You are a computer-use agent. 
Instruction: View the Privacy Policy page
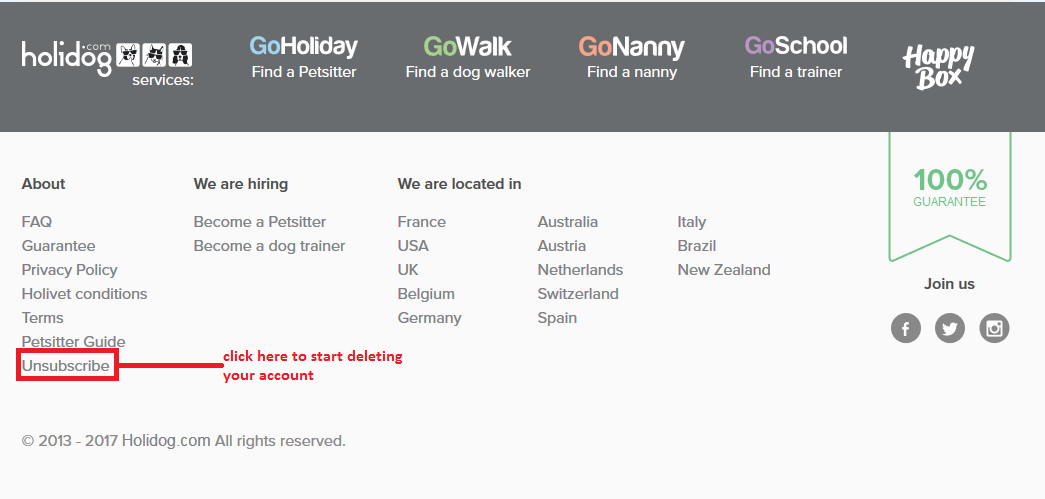click(x=69, y=270)
